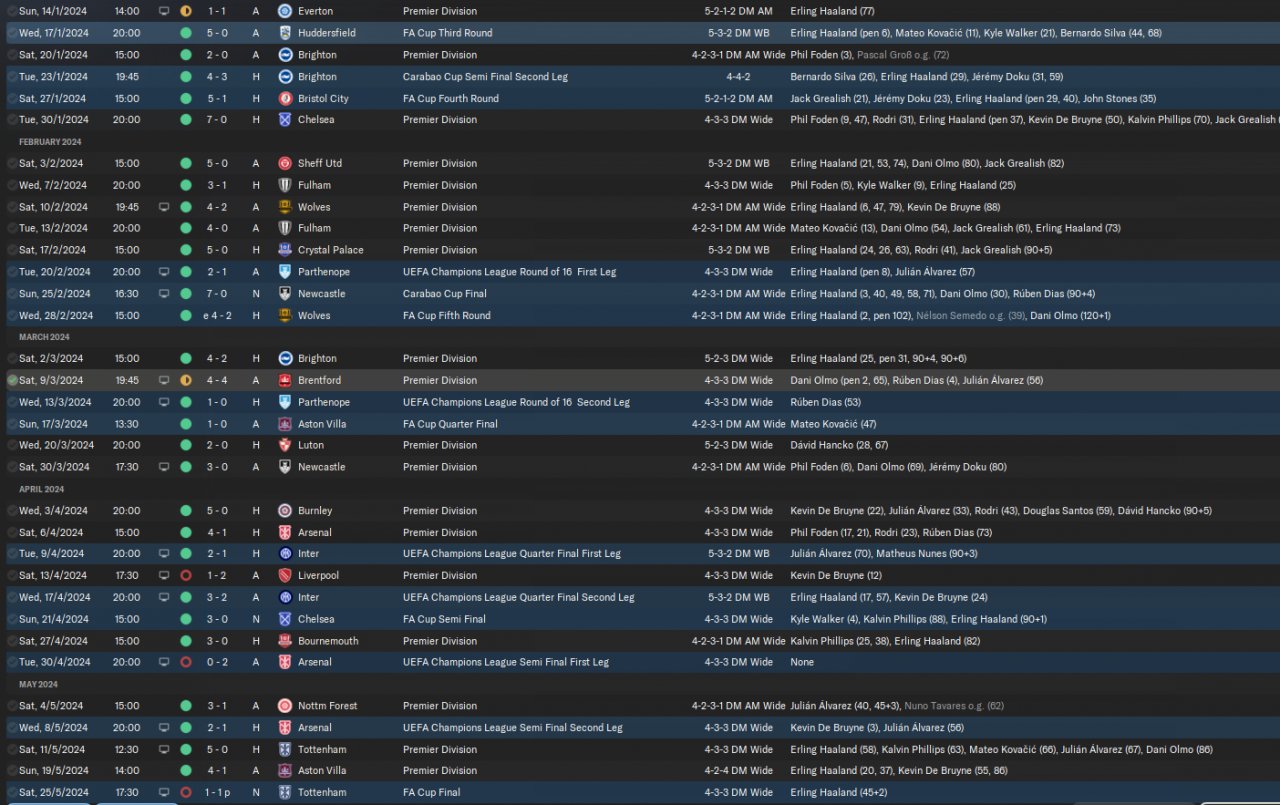Click the Nottm Forest club badge
This screenshot has width=1280, height=805.
pyautogui.click(x=285, y=705)
